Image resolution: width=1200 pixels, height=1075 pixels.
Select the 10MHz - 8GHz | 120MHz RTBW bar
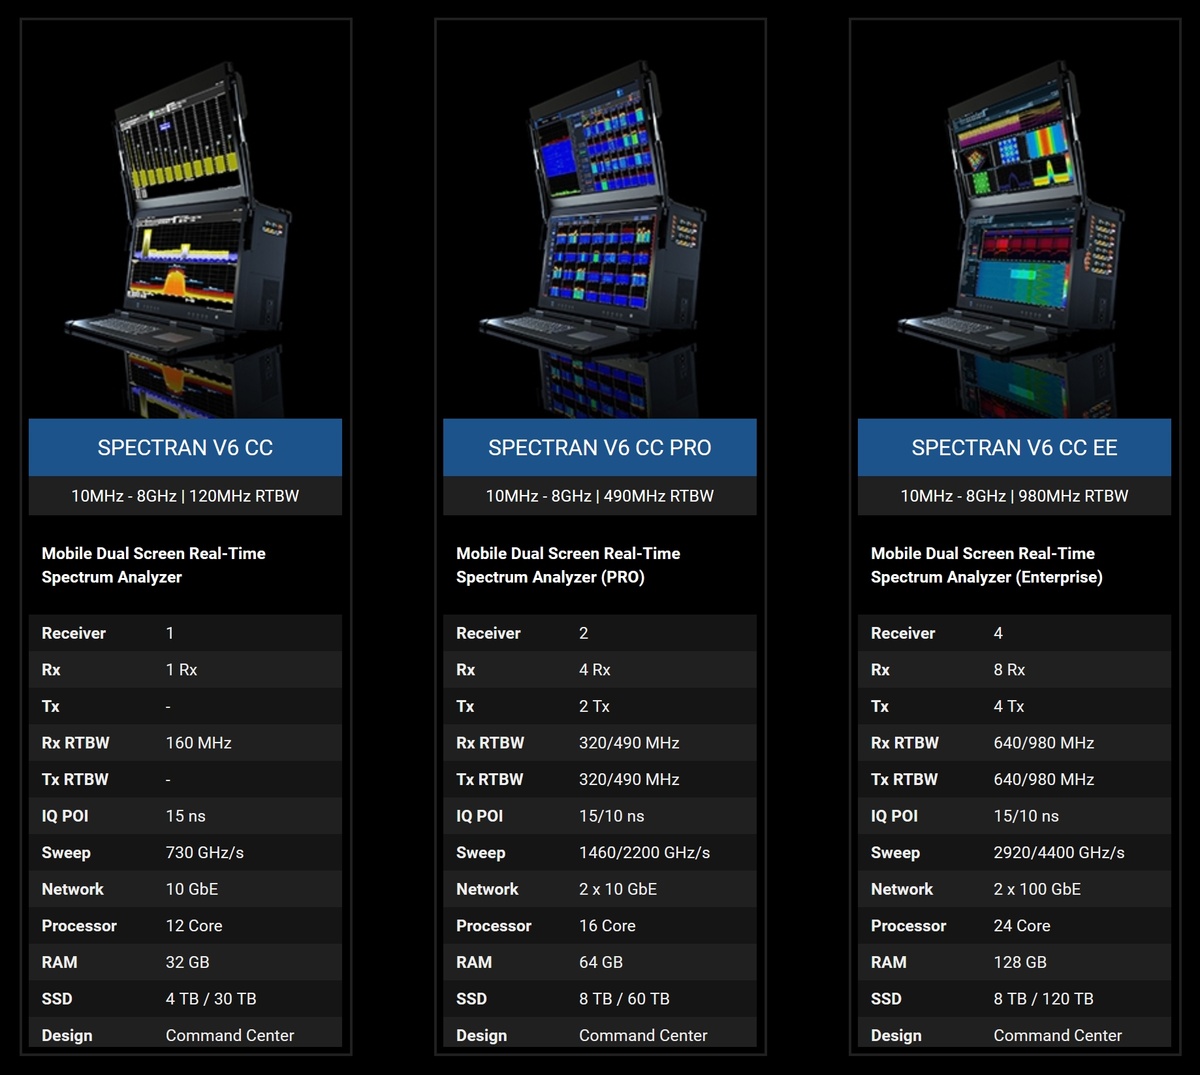click(x=185, y=496)
